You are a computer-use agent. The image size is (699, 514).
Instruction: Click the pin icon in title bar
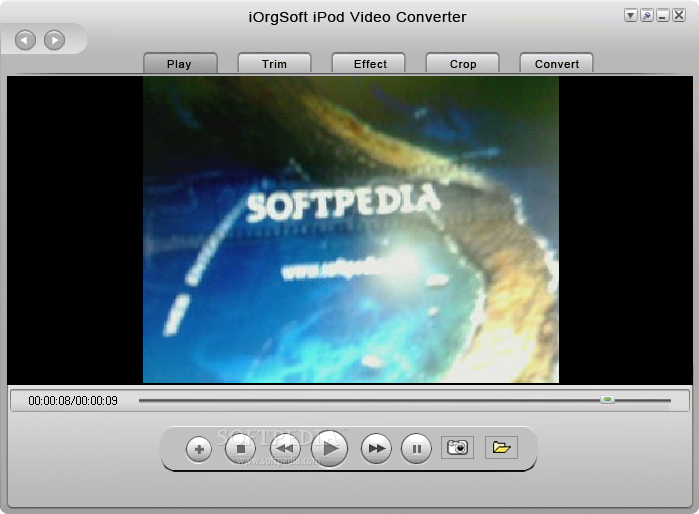click(x=646, y=16)
